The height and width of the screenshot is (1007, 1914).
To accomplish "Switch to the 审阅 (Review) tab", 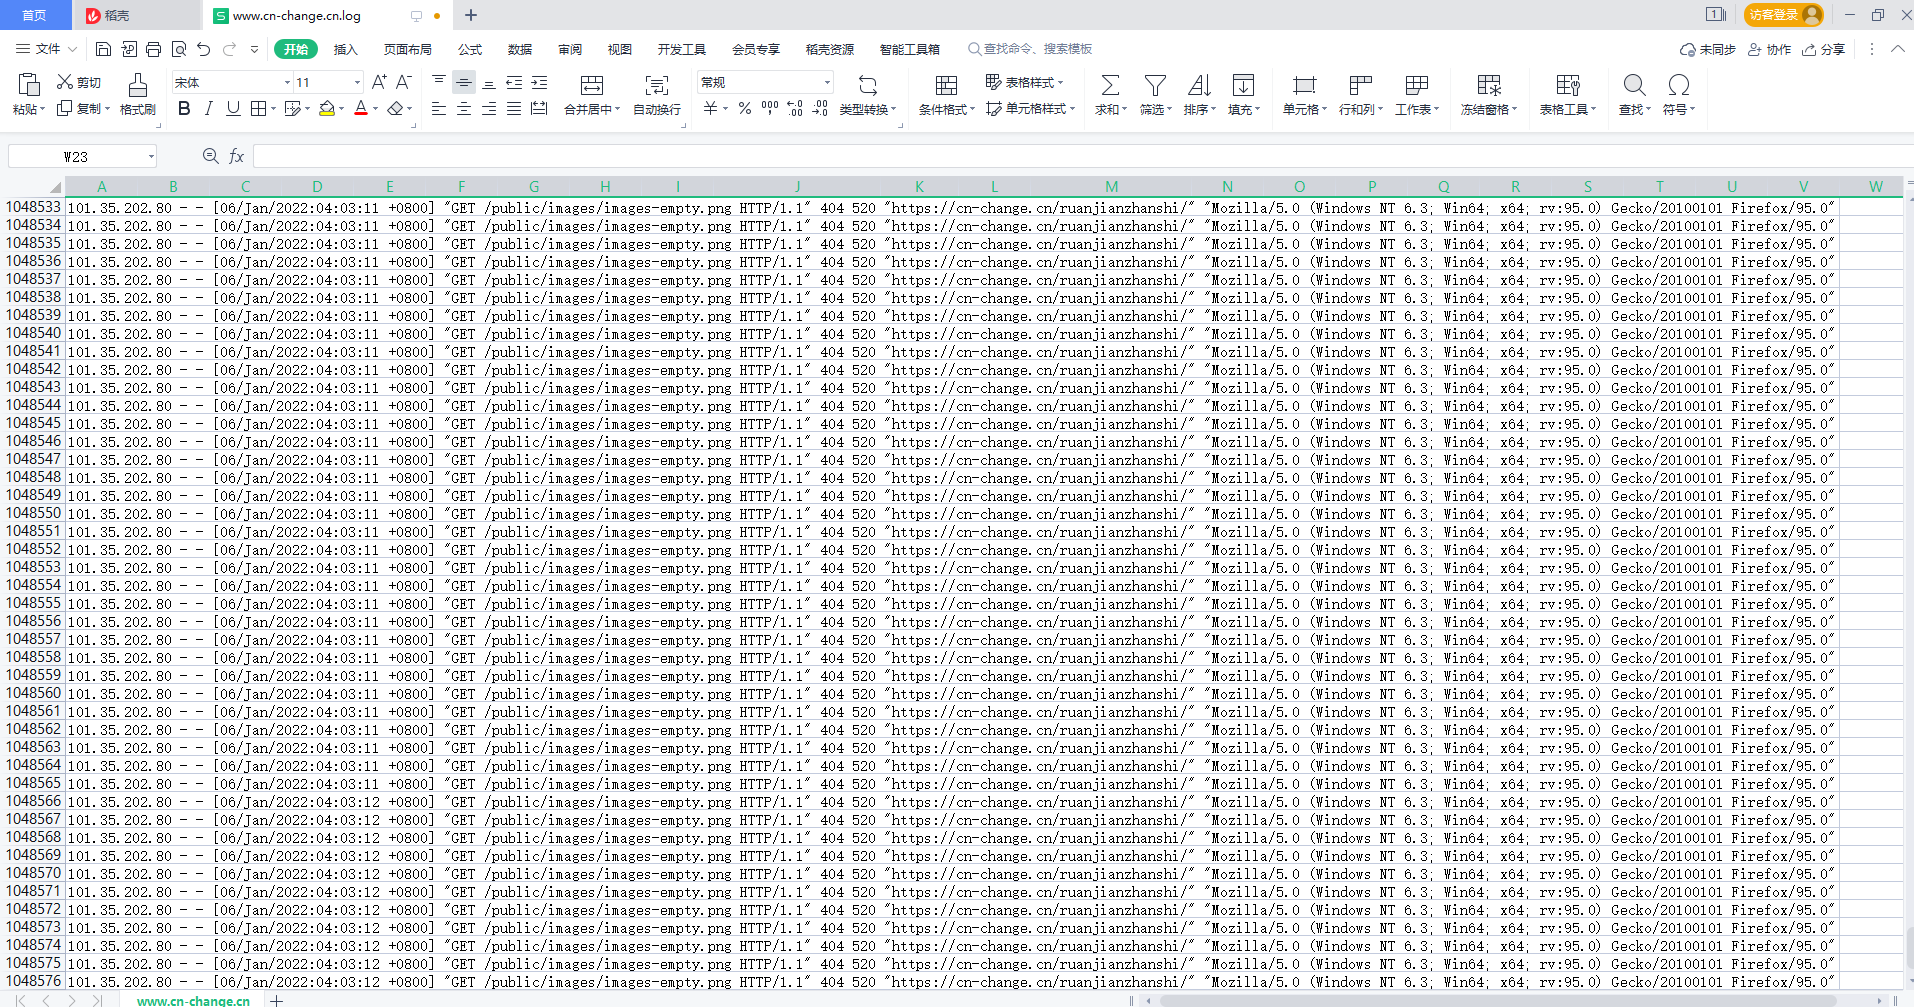I will pos(570,49).
